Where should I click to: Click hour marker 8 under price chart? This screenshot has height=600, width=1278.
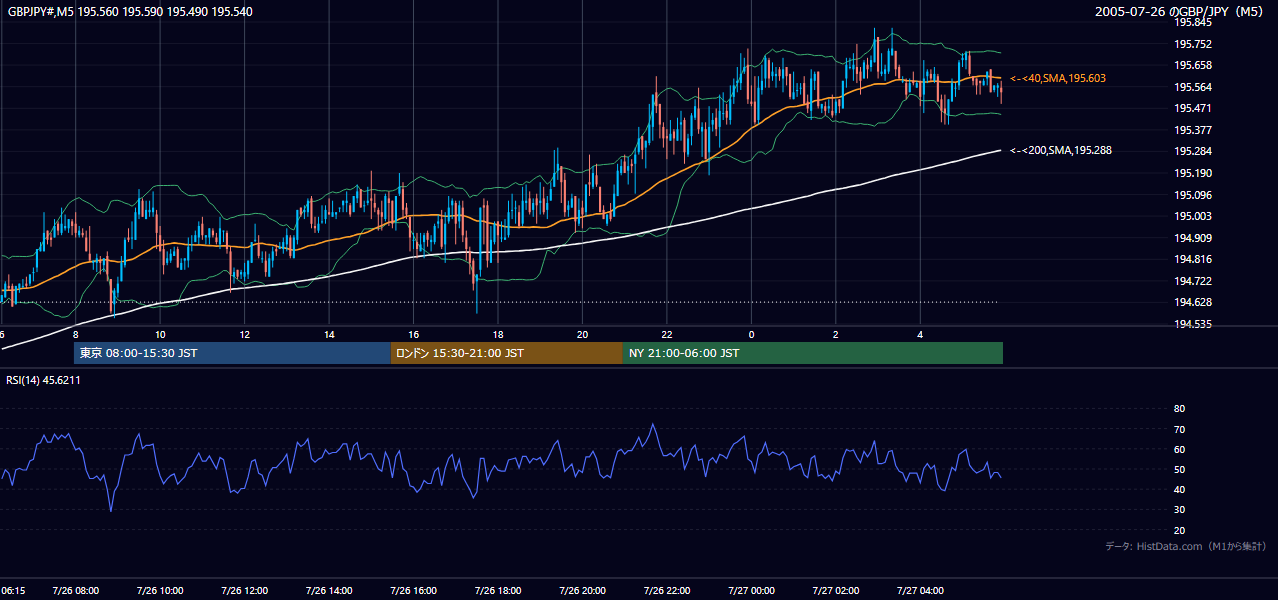pyautogui.click(x=76, y=334)
